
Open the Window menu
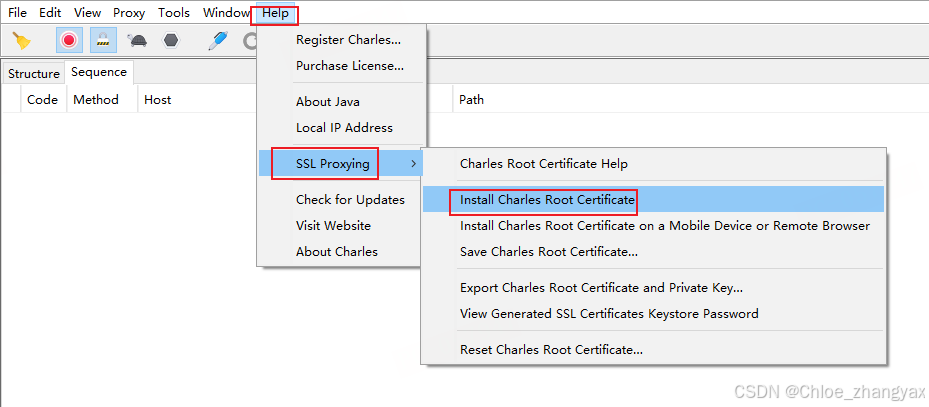click(x=226, y=12)
